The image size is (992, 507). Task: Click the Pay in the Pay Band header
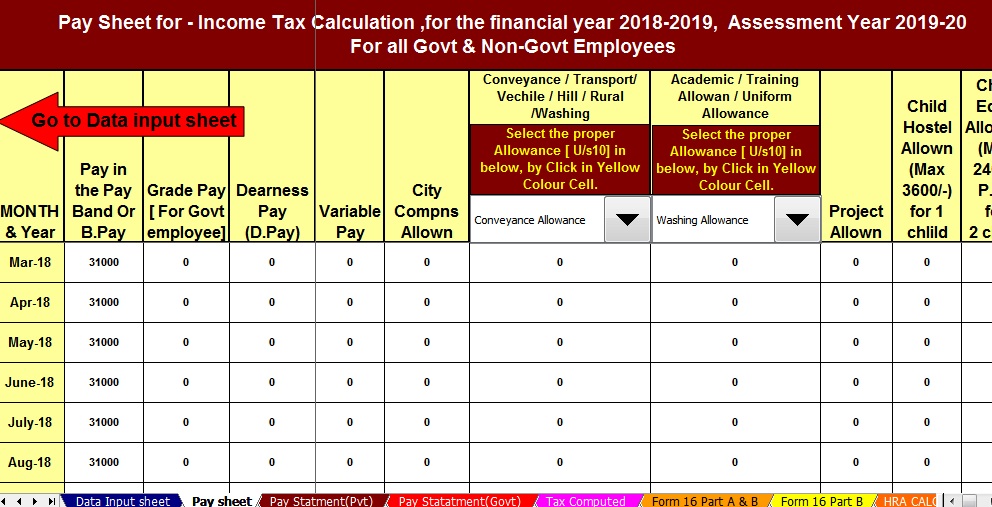[x=104, y=201]
